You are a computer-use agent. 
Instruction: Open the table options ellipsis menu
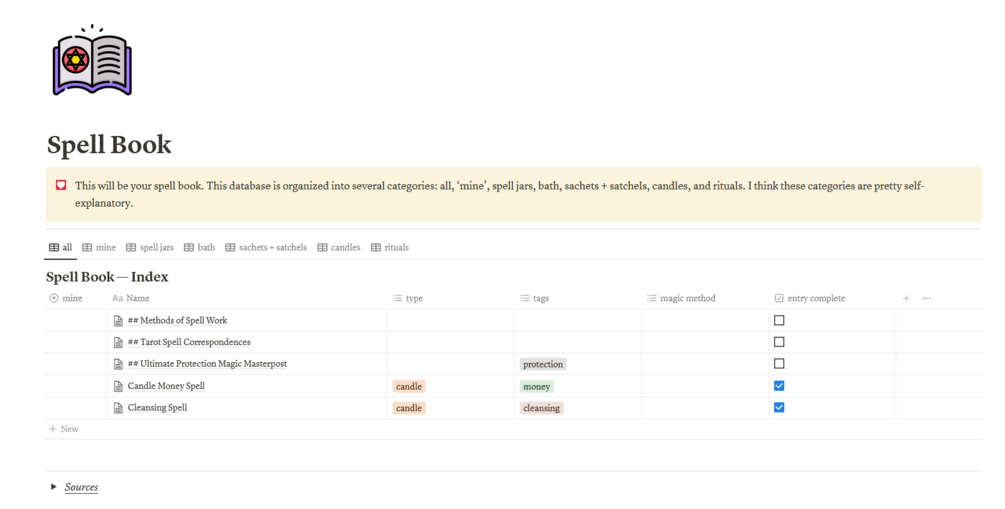click(x=927, y=298)
